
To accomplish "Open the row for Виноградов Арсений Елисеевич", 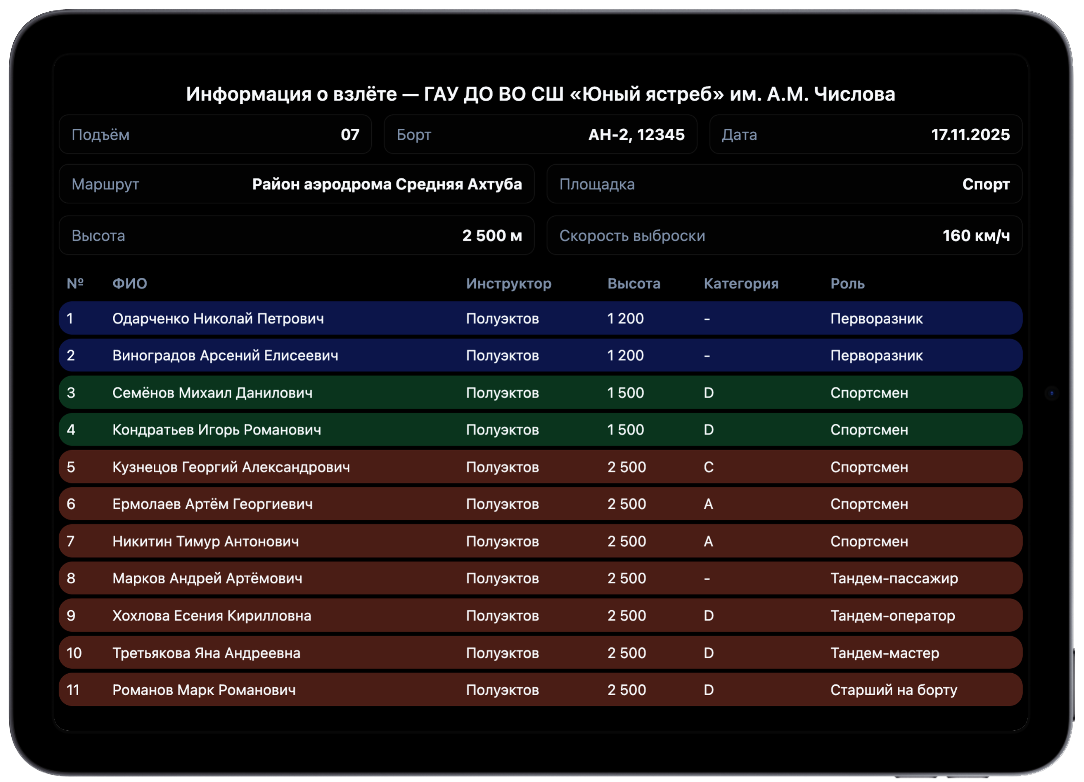I will 540,356.
